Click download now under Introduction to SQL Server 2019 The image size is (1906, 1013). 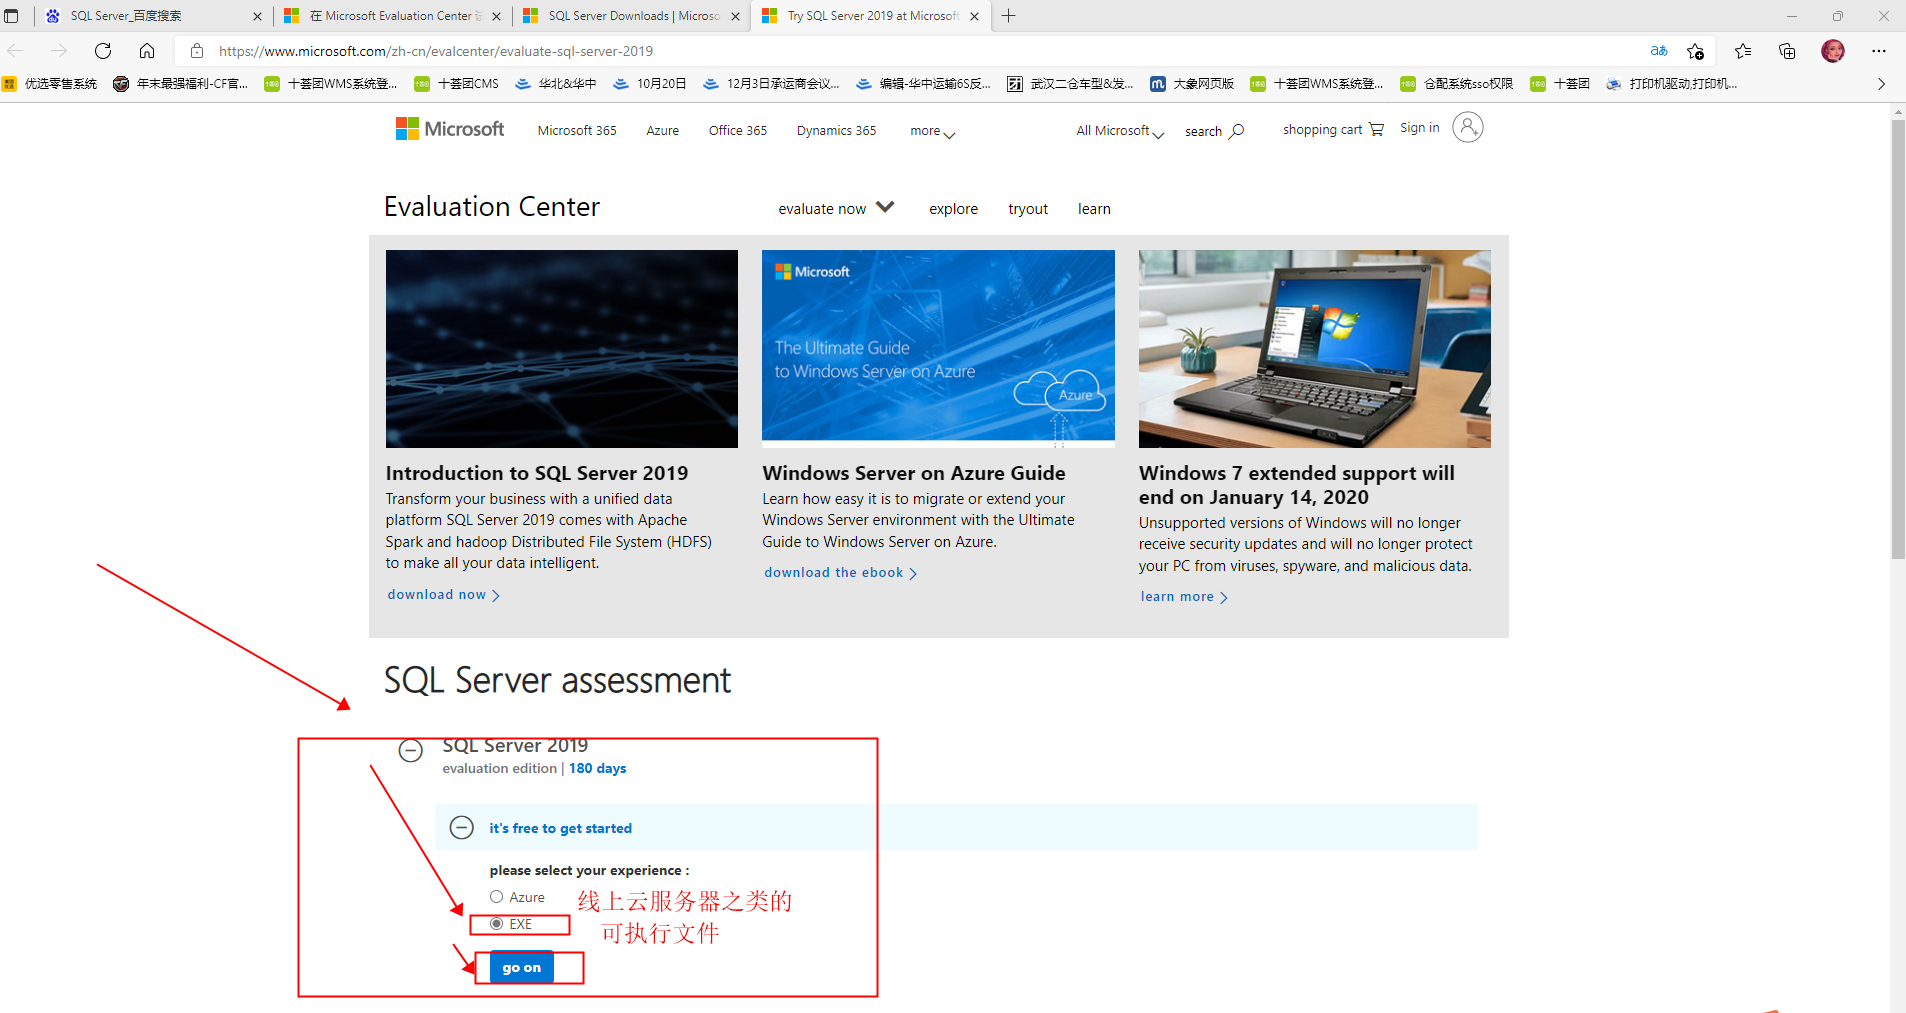pos(436,594)
